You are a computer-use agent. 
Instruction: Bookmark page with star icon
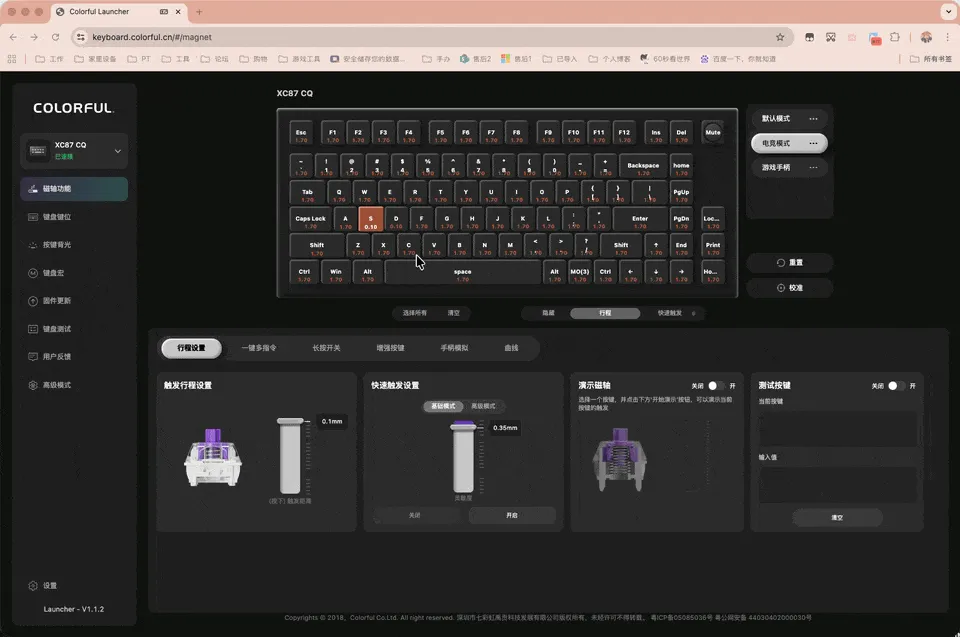(780, 37)
